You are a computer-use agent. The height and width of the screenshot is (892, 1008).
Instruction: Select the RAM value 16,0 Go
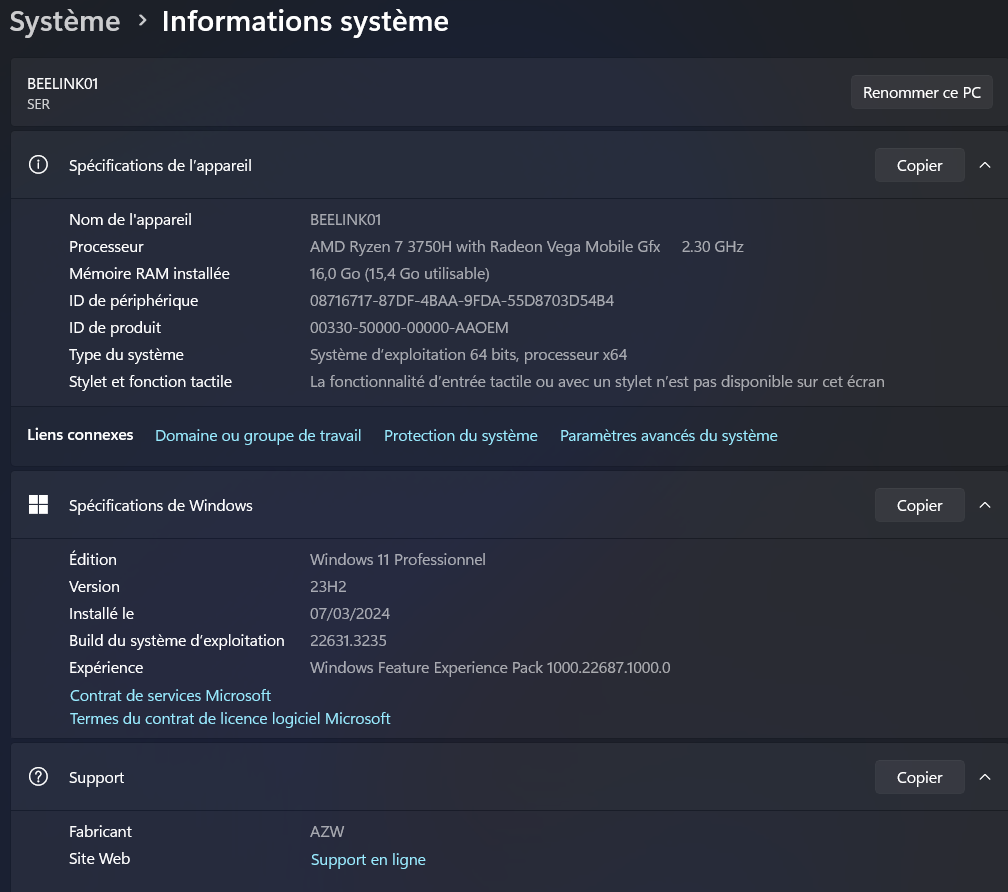tap(399, 274)
